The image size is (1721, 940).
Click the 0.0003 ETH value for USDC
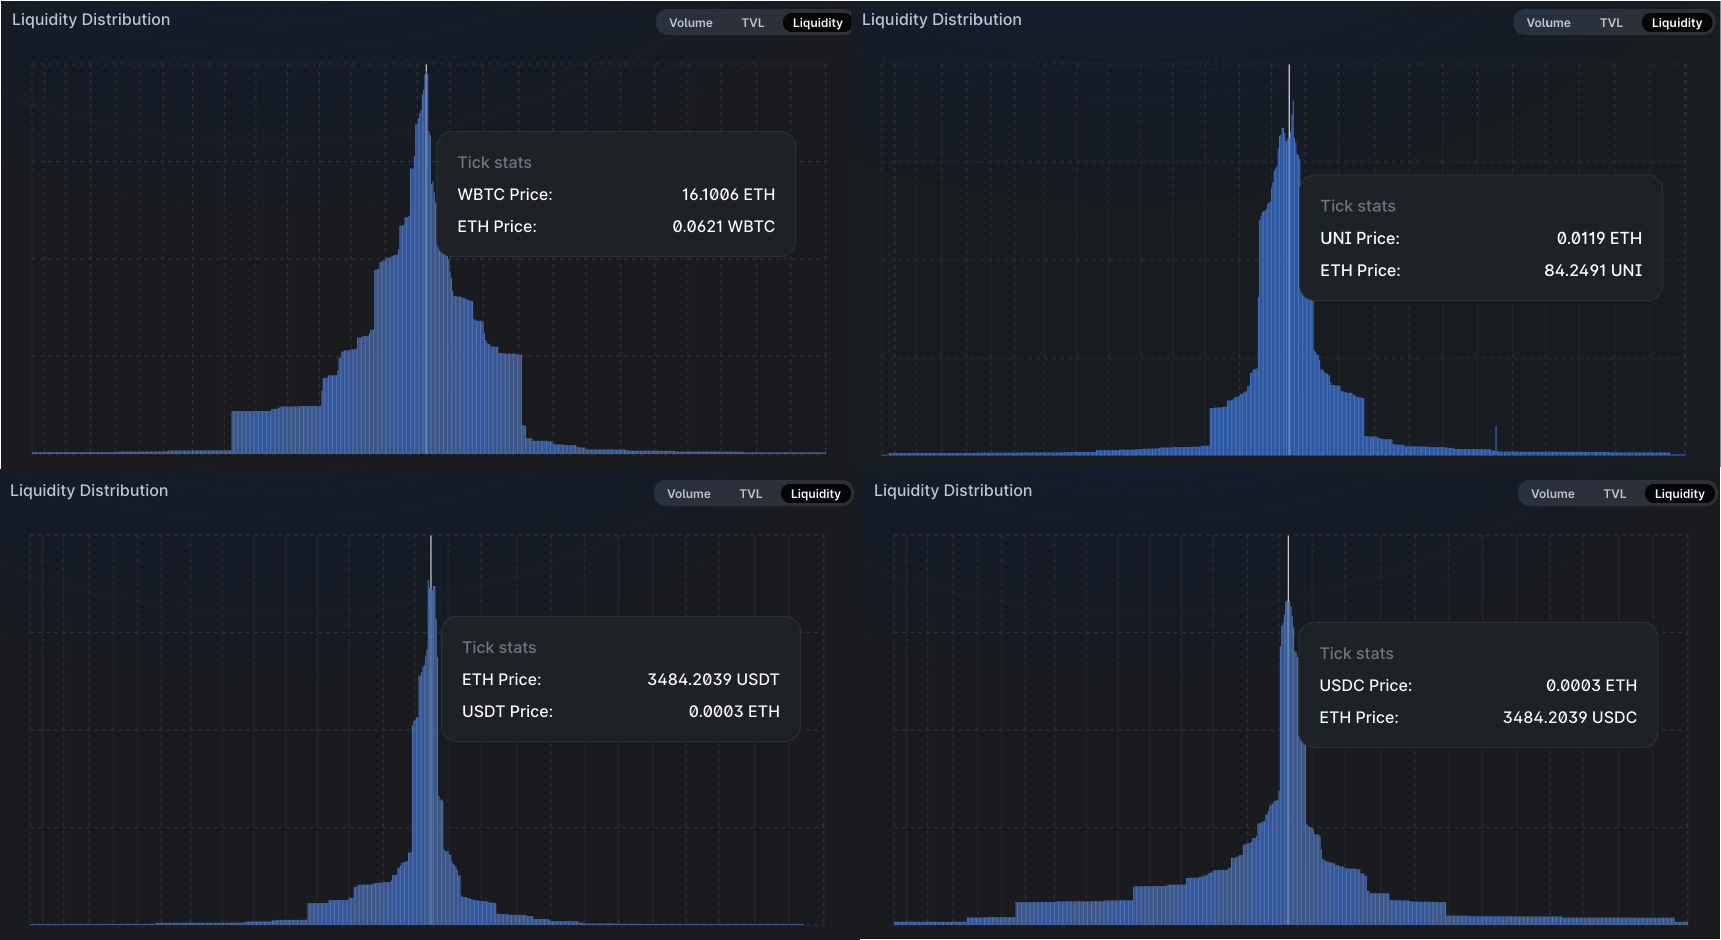[1591, 685]
